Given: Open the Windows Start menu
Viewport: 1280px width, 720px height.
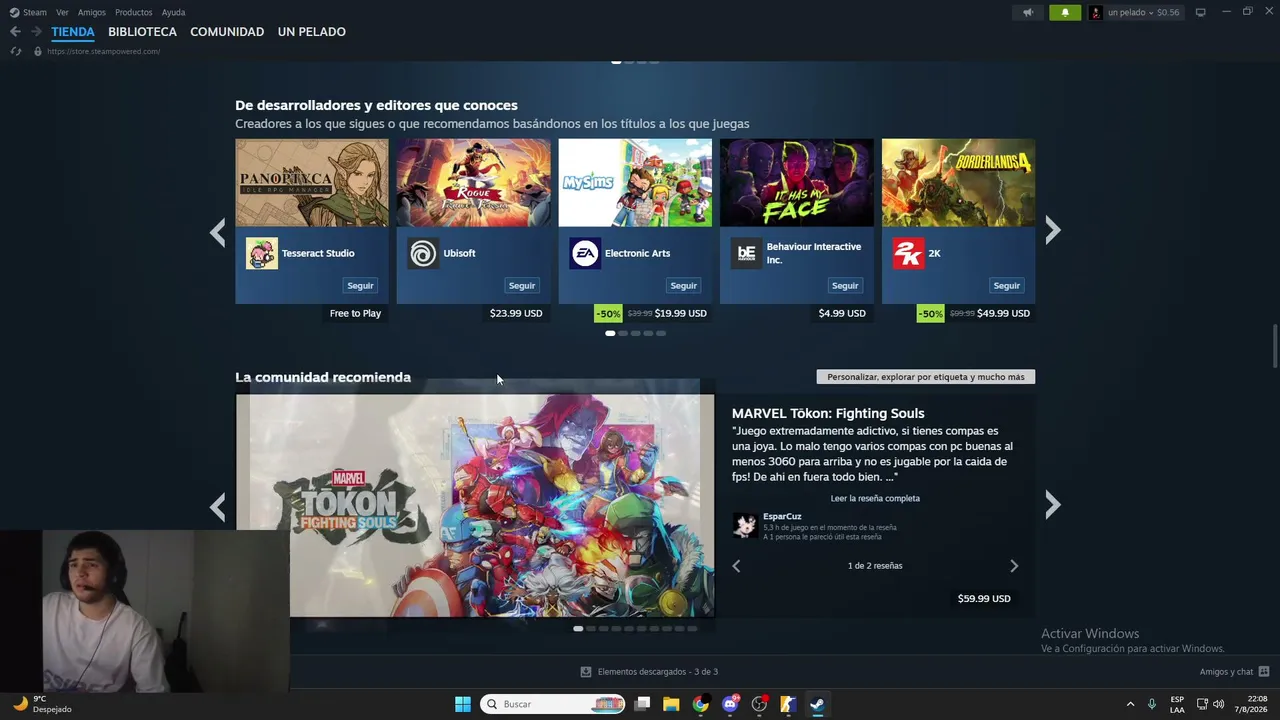Looking at the screenshot, I should tap(462, 704).
